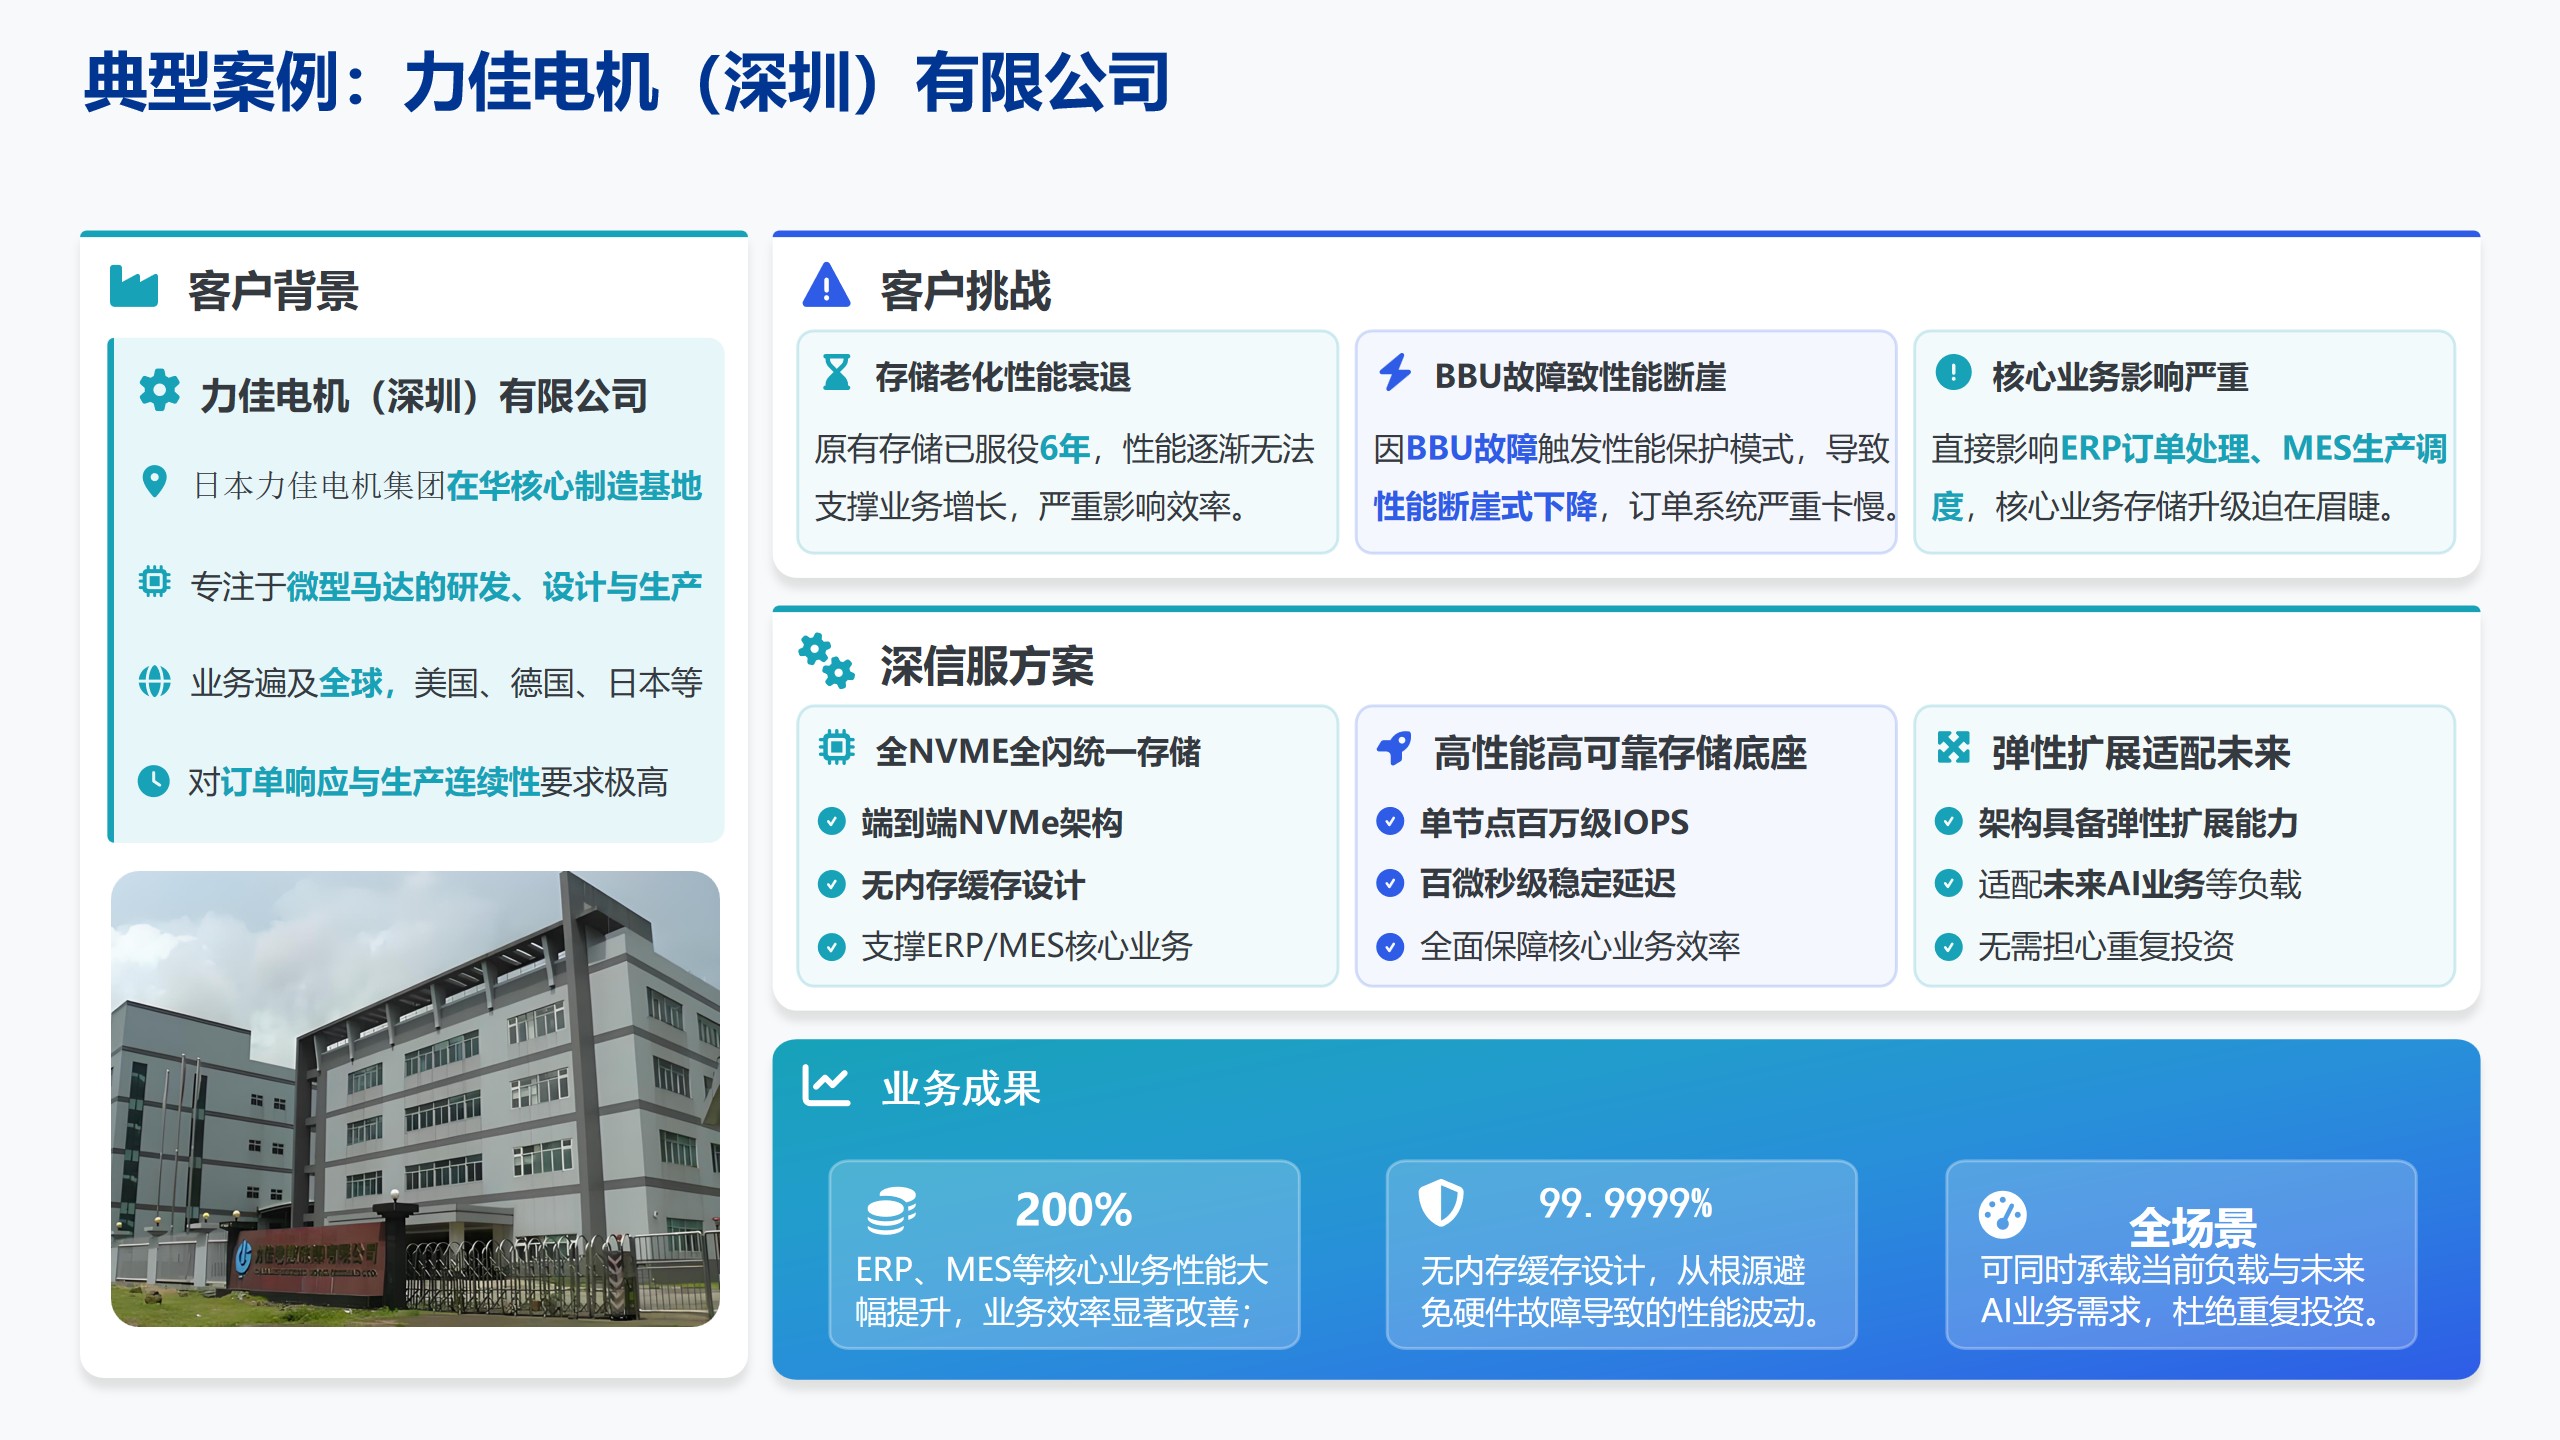Viewport: 2560px width, 1440px height.
Task: Click the text 无需担心重复投资
Action: point(2106,946)
